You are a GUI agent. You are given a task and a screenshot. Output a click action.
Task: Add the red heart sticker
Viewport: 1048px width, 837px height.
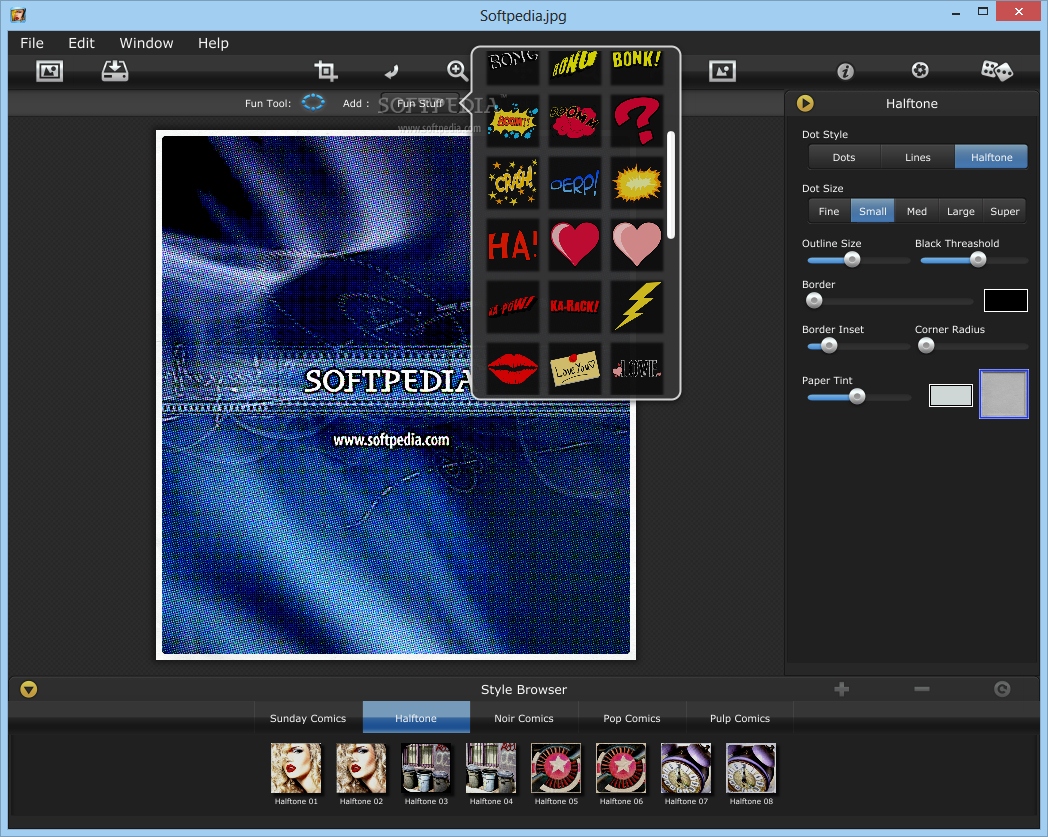click(575, 245)
